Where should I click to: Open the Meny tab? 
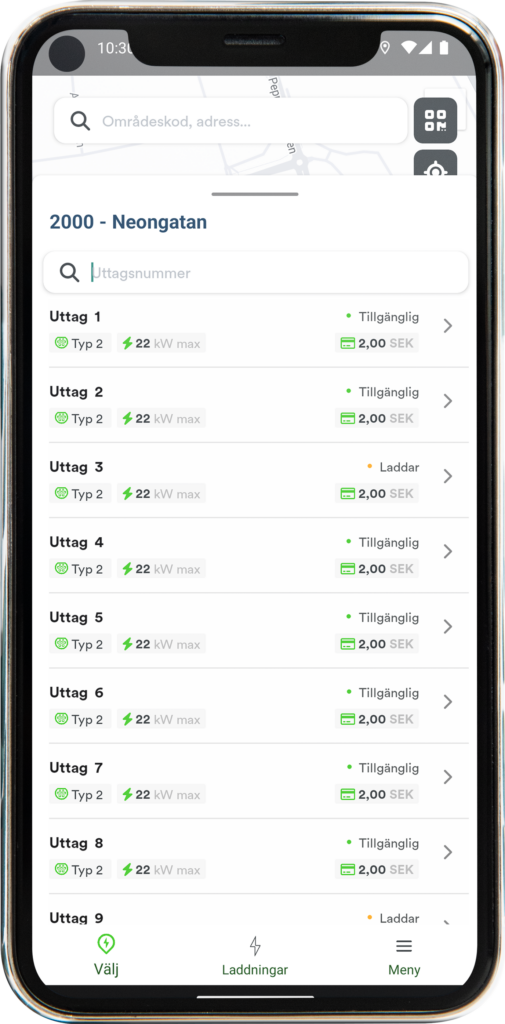404,956
